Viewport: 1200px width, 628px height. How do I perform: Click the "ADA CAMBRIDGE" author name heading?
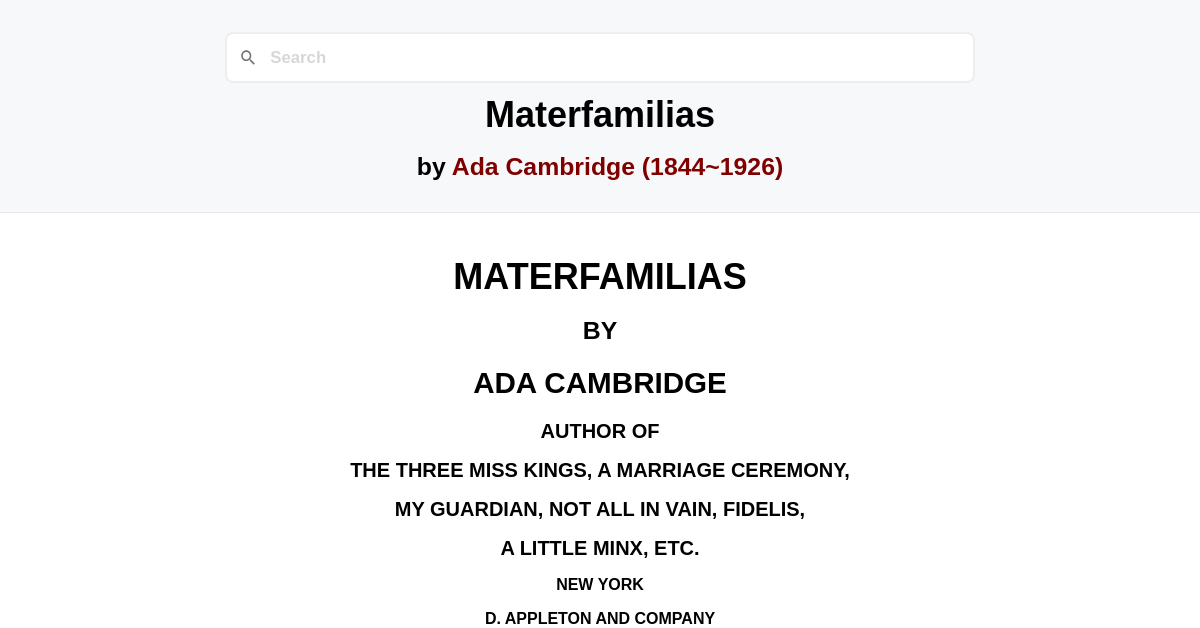[x=600, y=383]
